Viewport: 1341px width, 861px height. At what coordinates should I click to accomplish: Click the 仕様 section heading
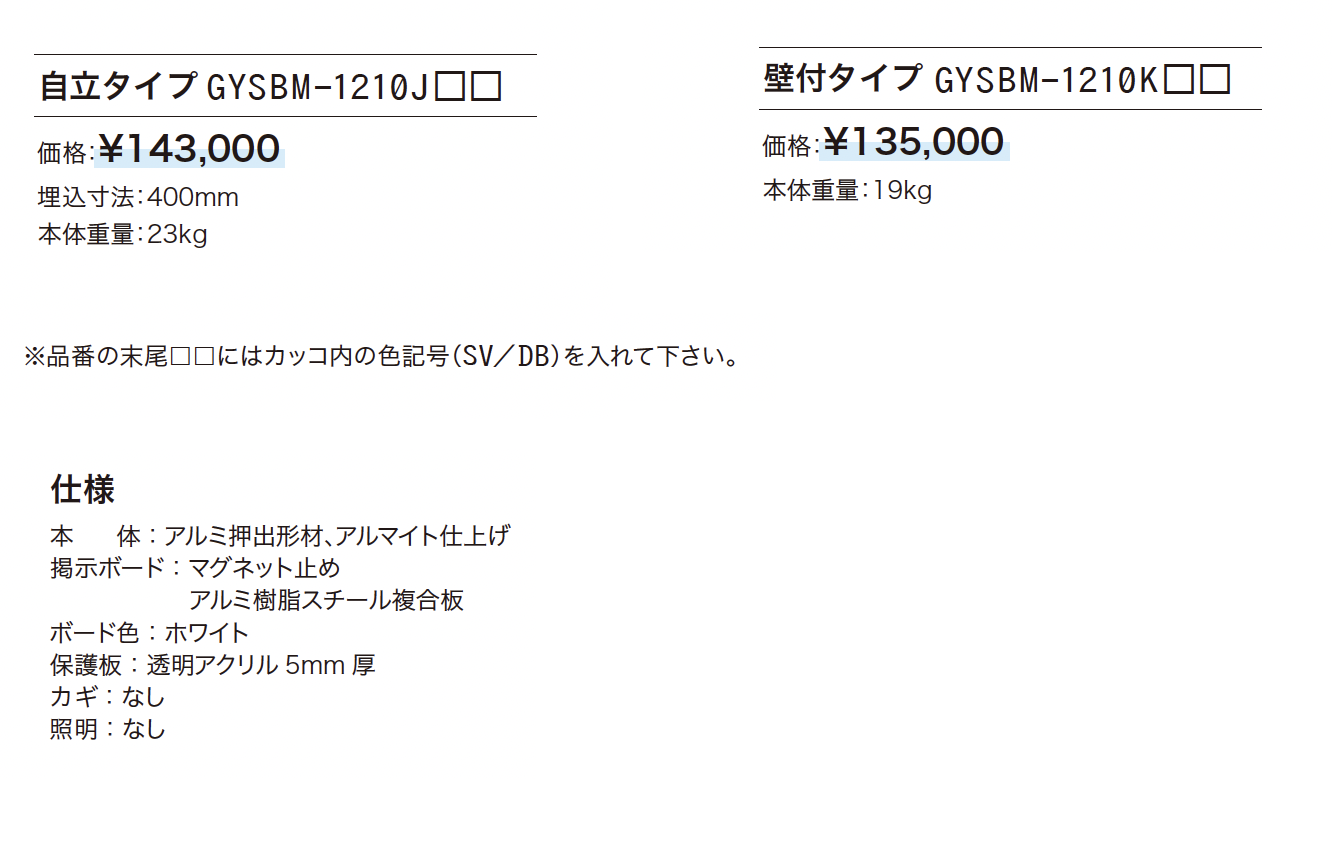[x=83, y=489]
